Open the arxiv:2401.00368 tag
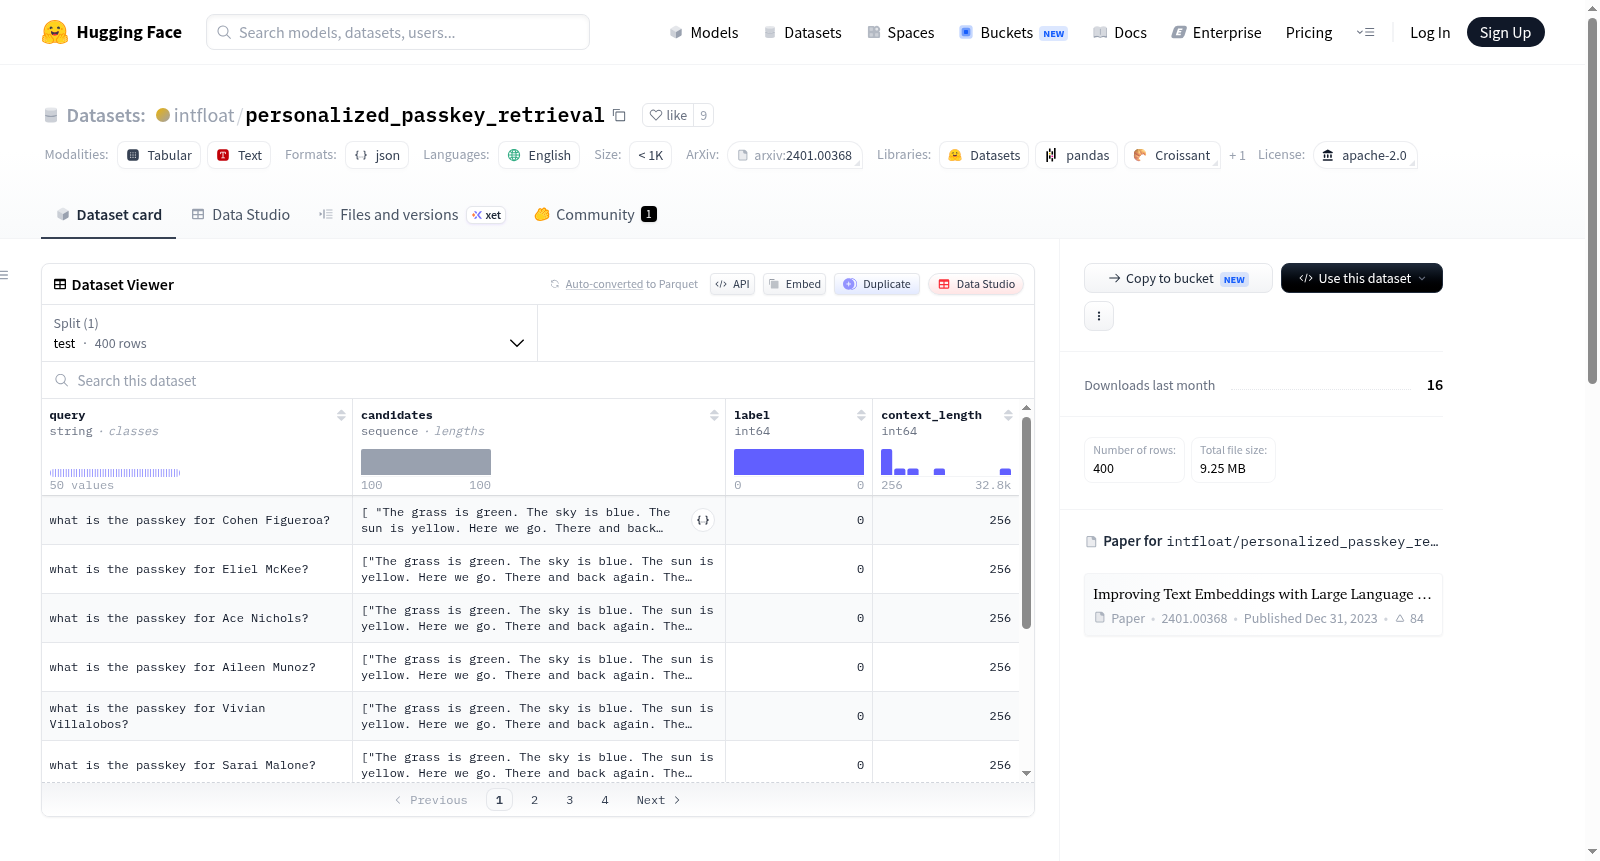The height and width of the screenshot is (861, 1600). click(x=795, y=155)
